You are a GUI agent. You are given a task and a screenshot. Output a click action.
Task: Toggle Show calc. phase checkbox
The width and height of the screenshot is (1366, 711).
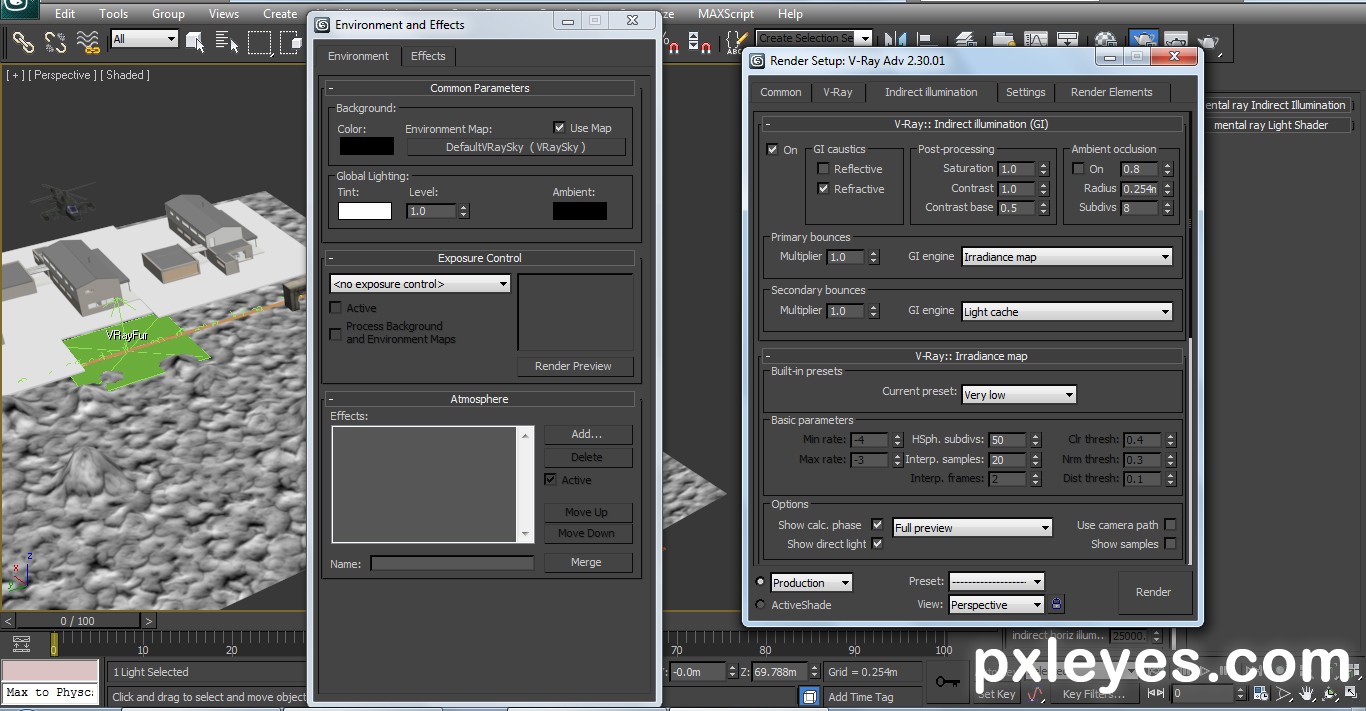pyautogui.click(x=877, y=525)
